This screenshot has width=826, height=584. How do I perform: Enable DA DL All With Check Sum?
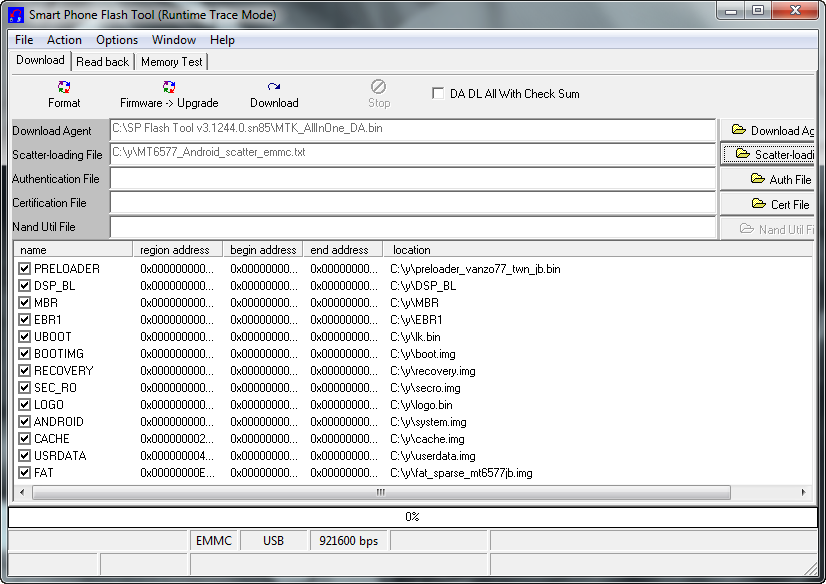[438, 93]
